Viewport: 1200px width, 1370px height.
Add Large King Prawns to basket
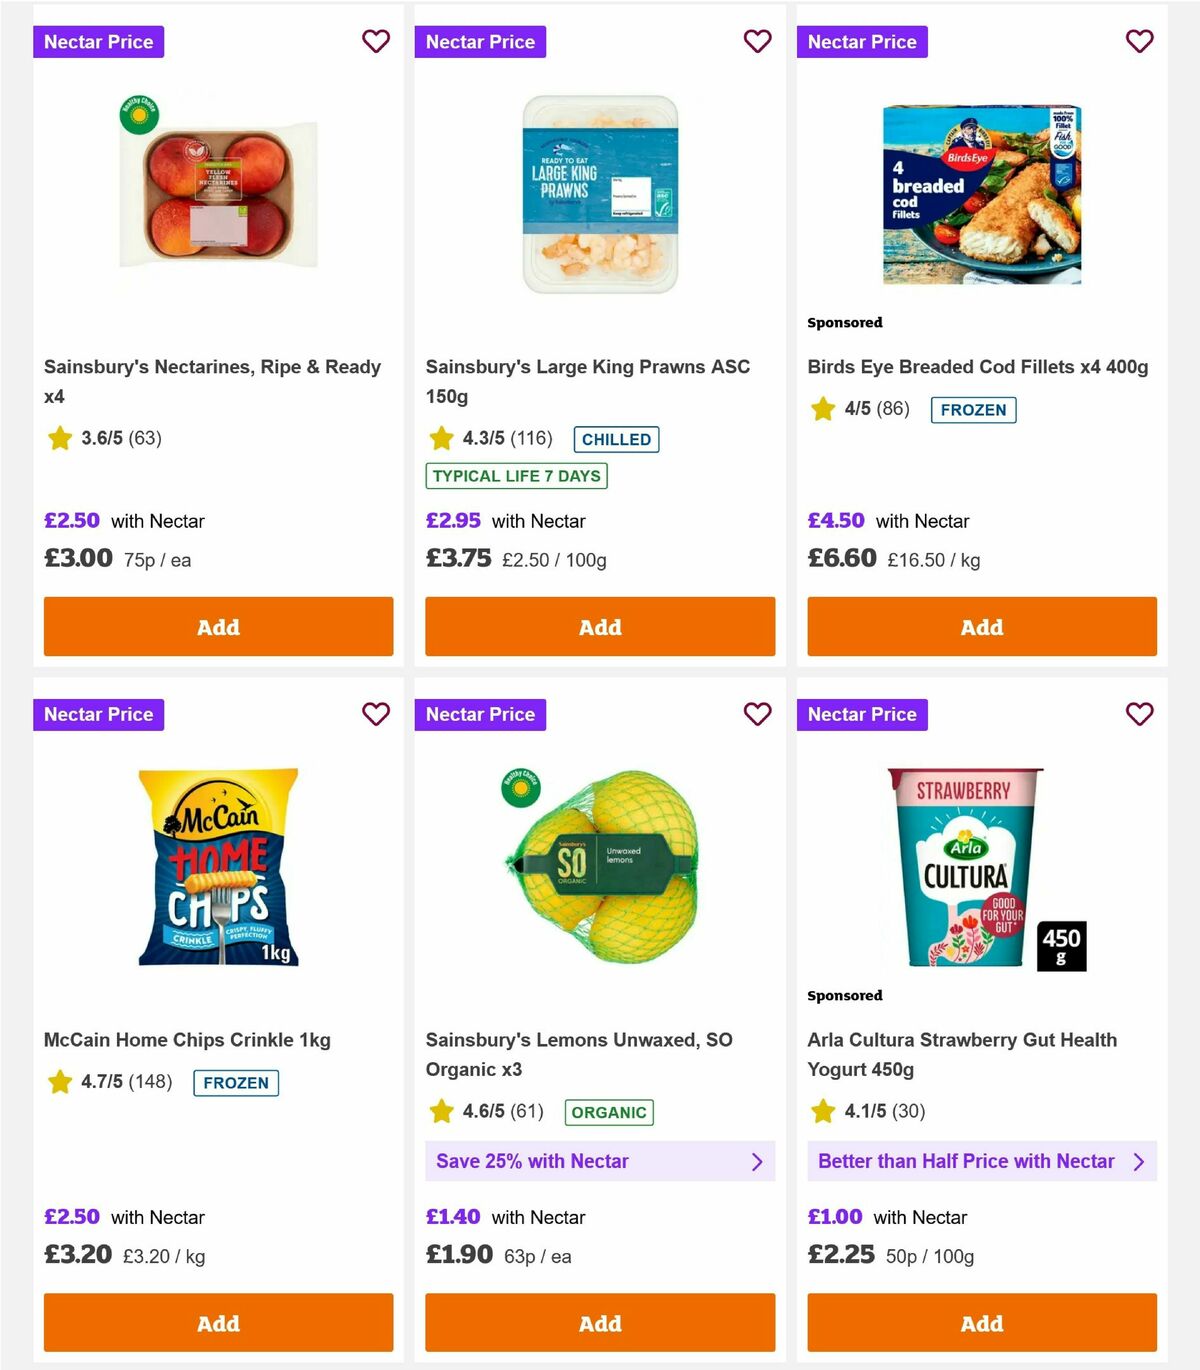(x=600, y=626)
